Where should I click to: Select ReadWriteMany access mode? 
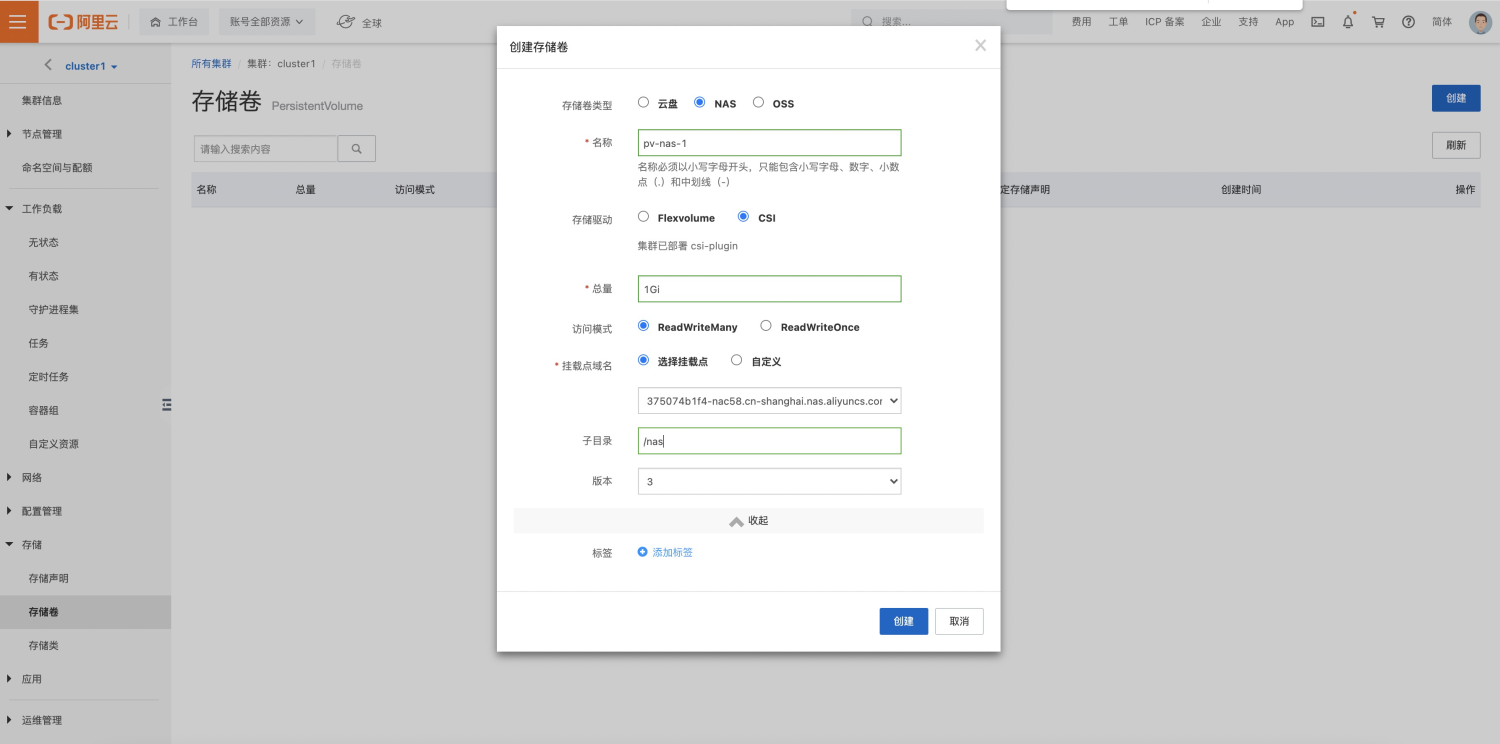[644, 326]
